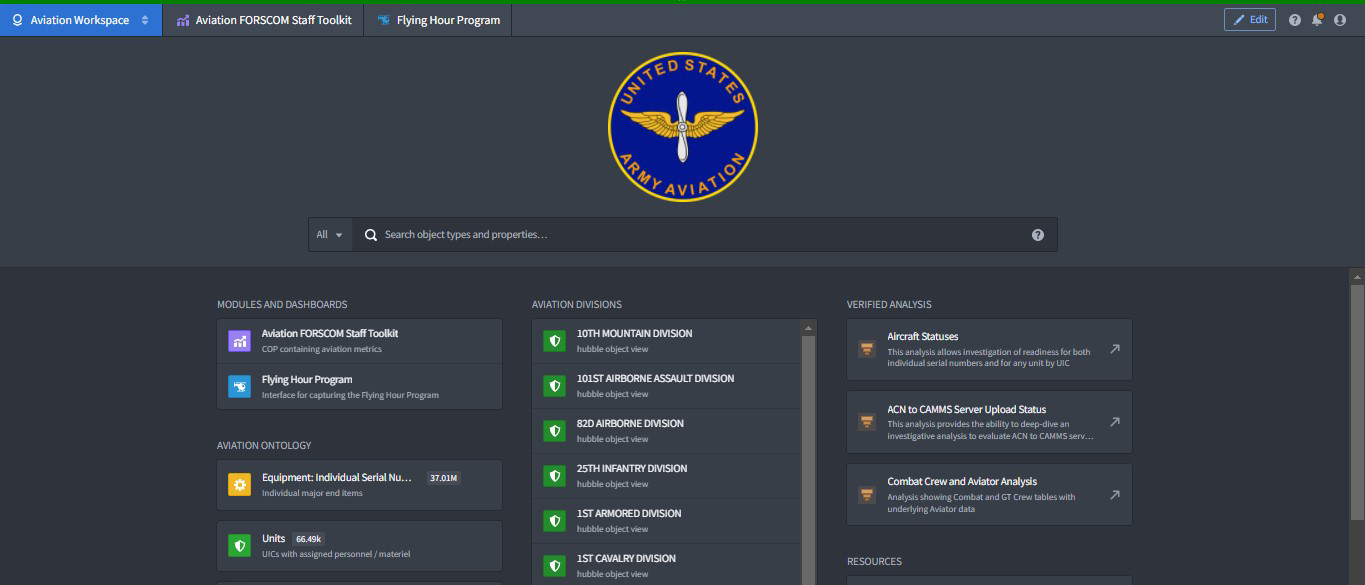The width and height of the screenshot is (1365, 585).
Task: Click the 66.49k Units count badge
Action: [x=308, y=539]
